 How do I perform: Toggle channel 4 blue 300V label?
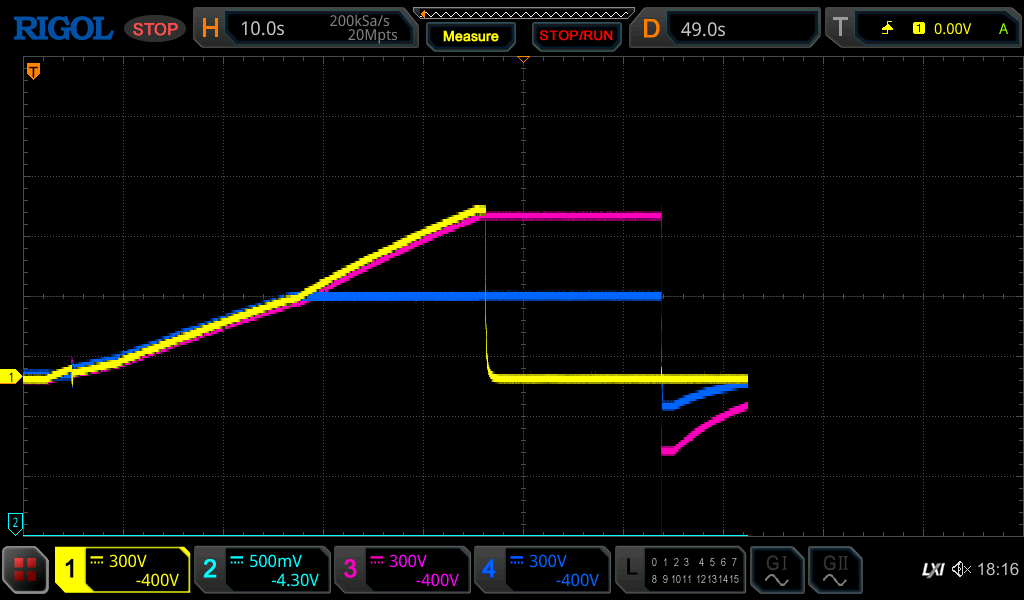tap(541, 570)
